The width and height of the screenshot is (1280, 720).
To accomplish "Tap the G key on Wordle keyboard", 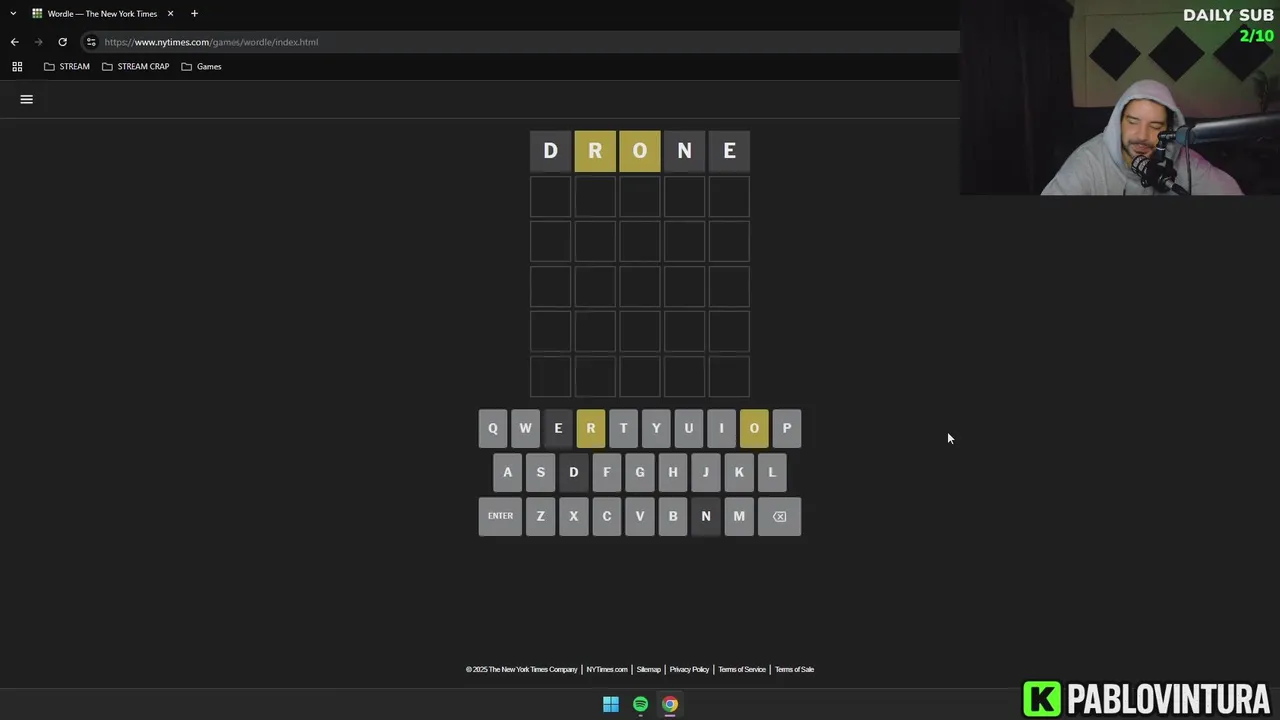I will pos(640,472).
